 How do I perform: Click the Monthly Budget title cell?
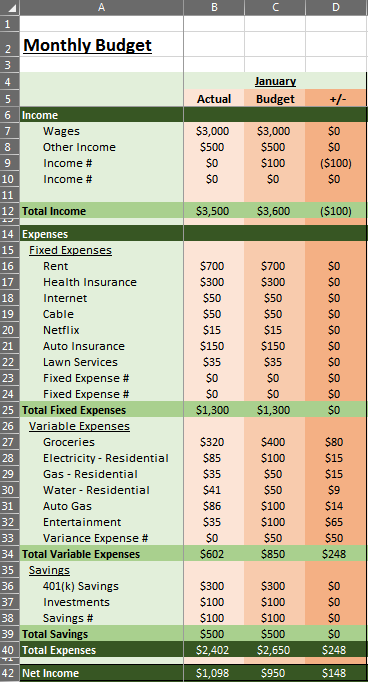(87, 45)
